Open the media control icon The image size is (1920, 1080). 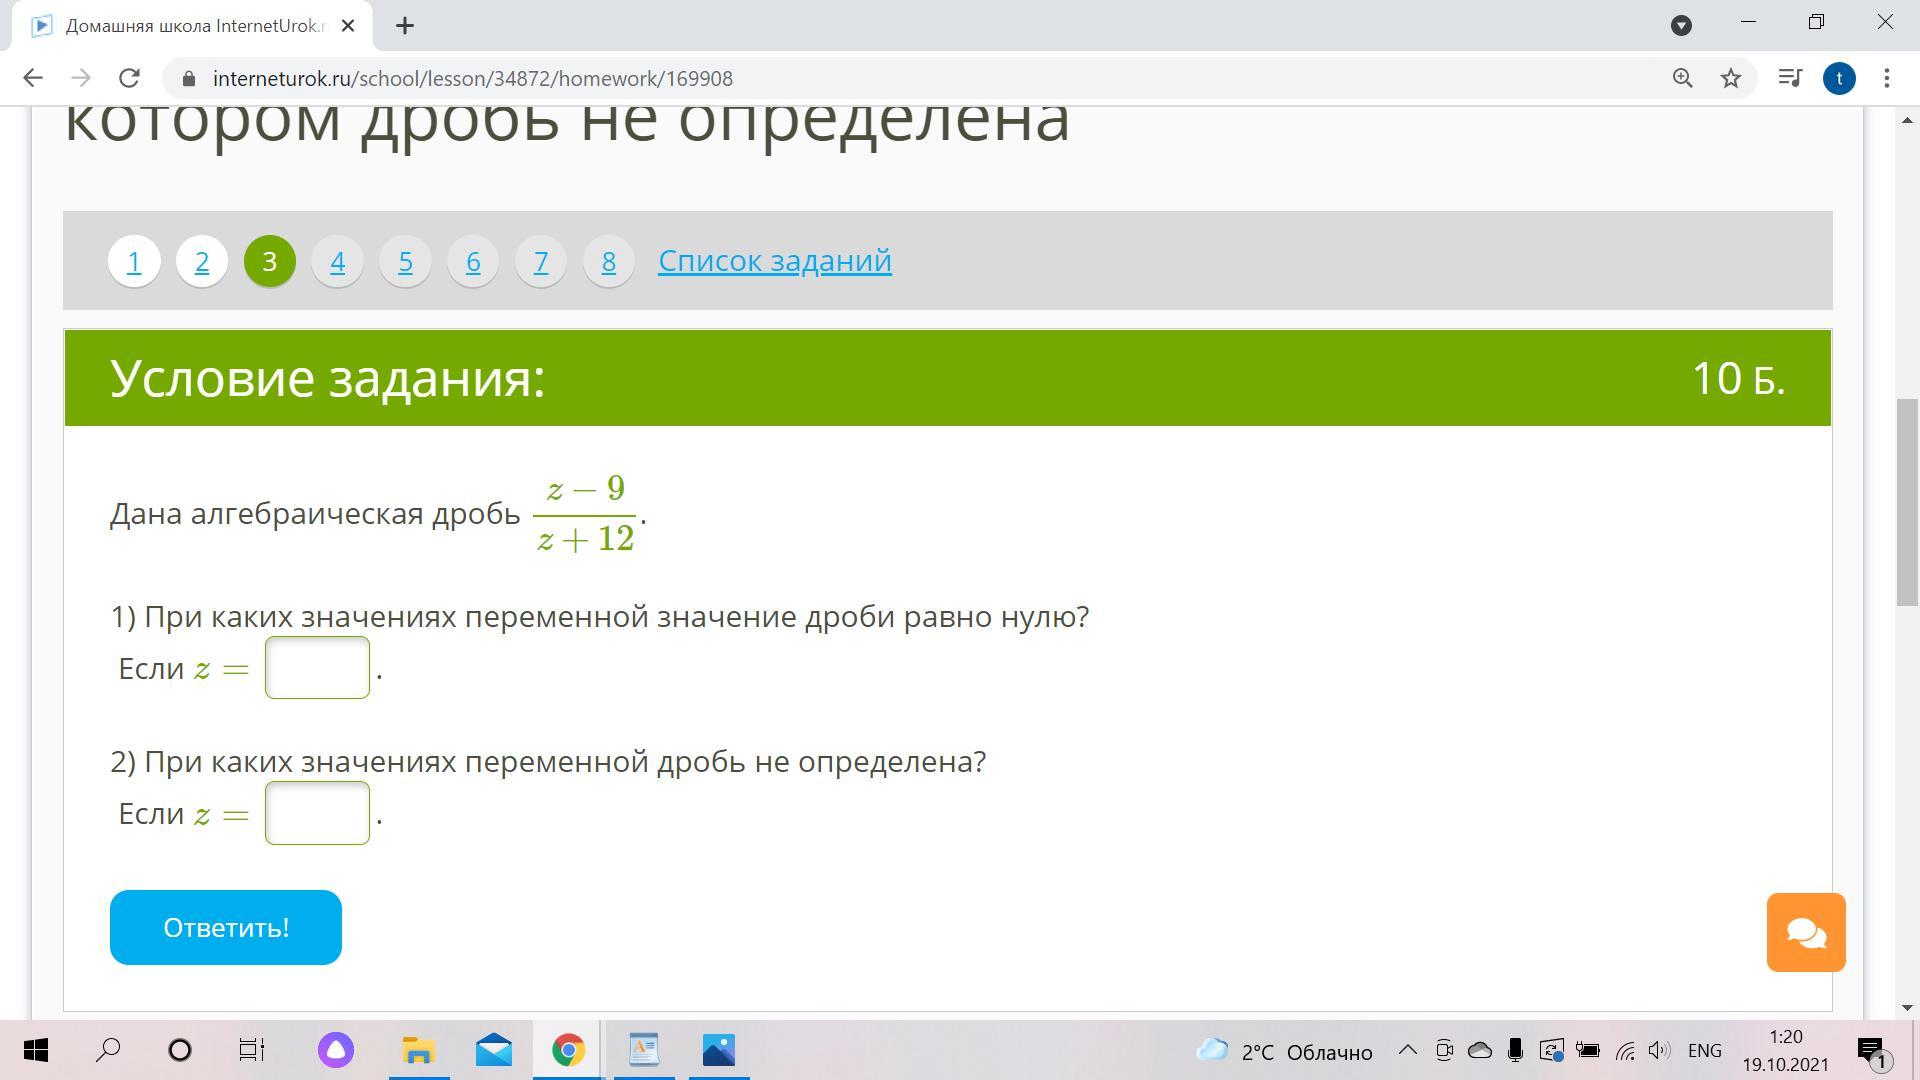pos(1789,78)
